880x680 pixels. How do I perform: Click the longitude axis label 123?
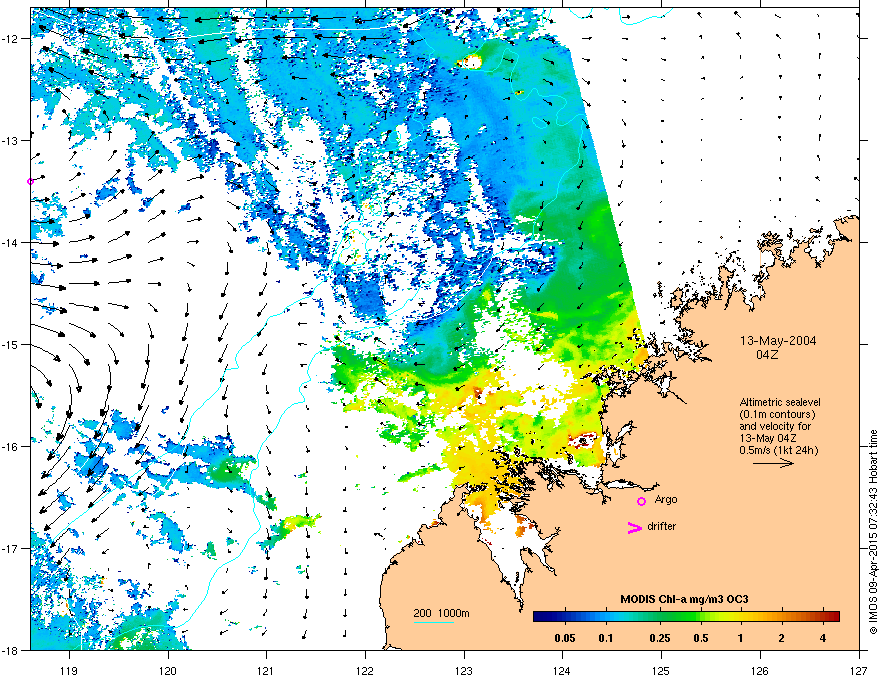tap(464, 670)
